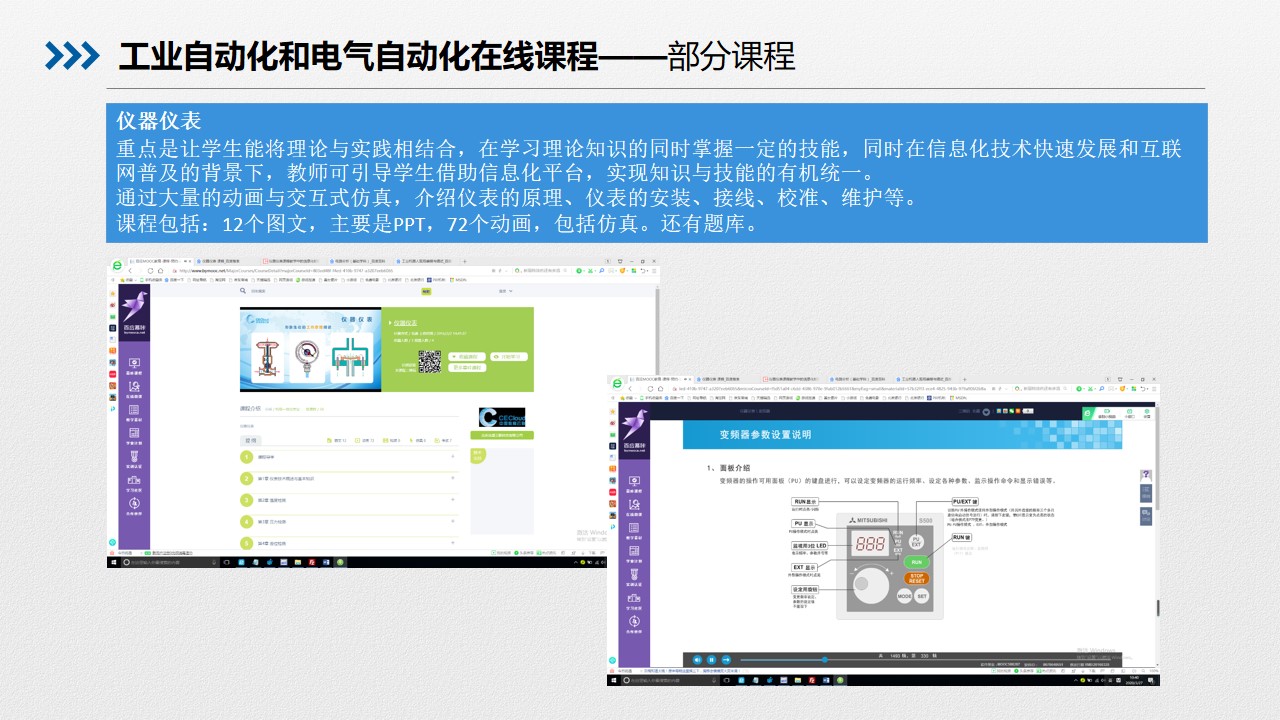Expand chapter row number 2
This screenshot has width=1280, height=720.
(x=349, y=479)
